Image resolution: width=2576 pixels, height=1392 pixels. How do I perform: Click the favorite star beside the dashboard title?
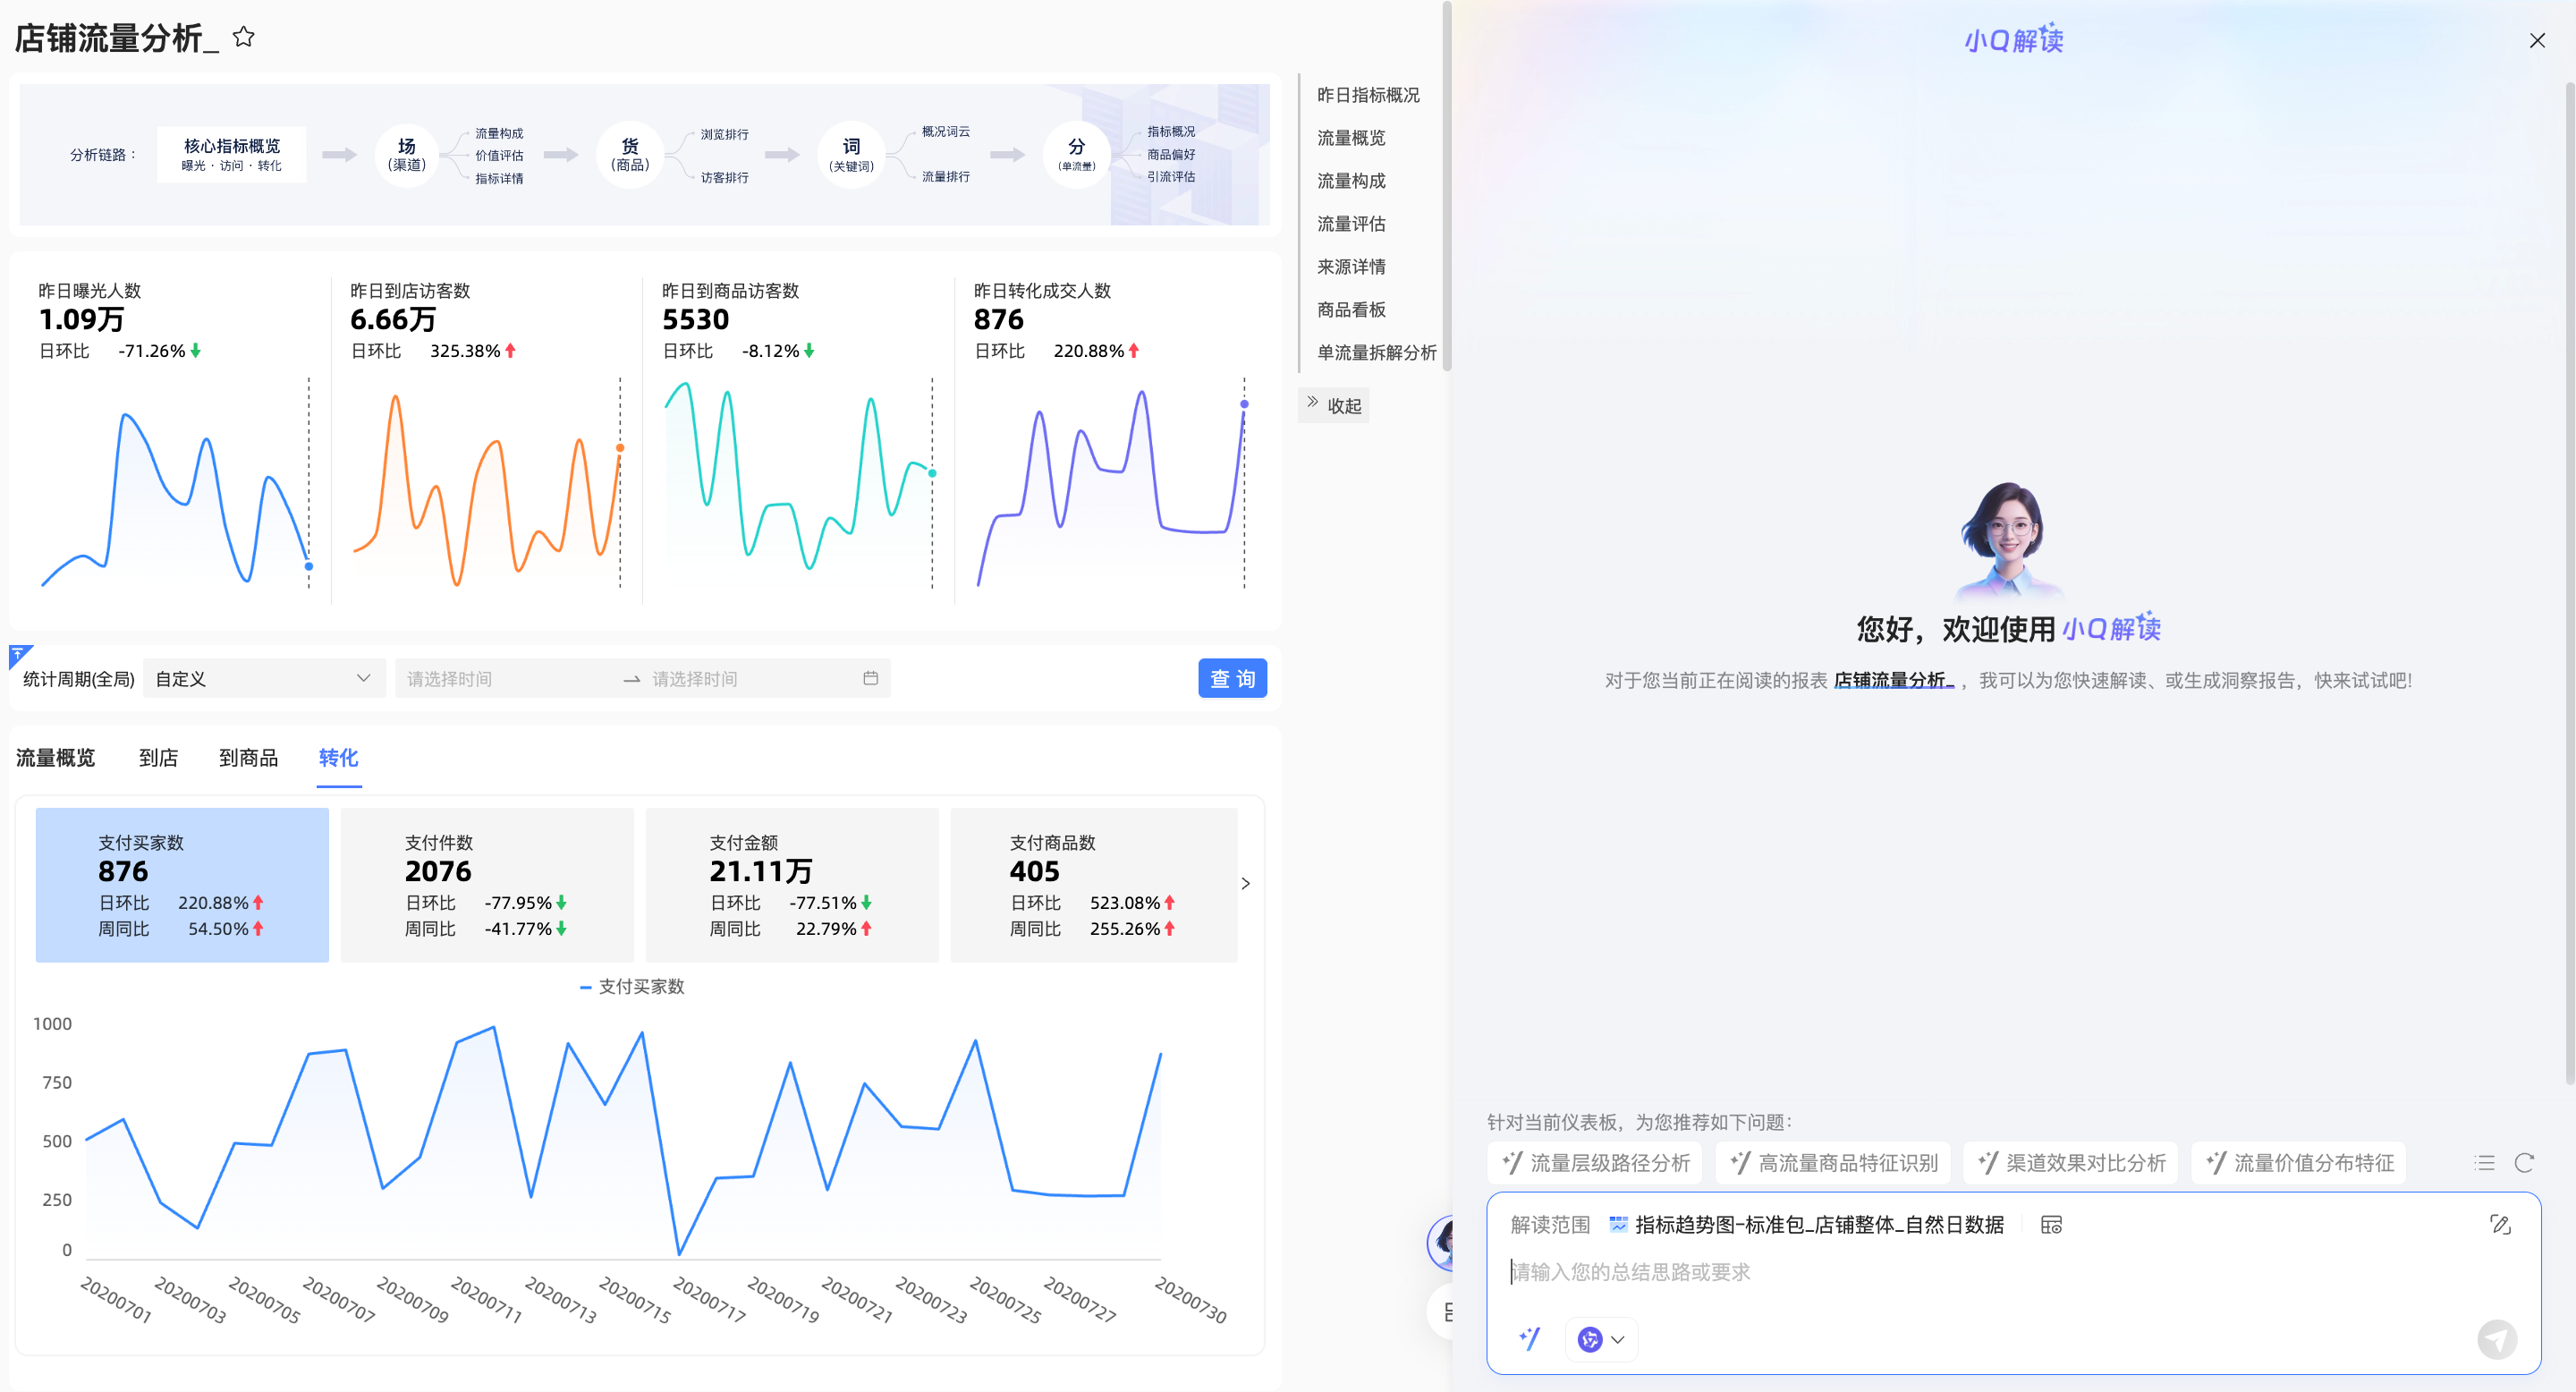tap(243, 37)
